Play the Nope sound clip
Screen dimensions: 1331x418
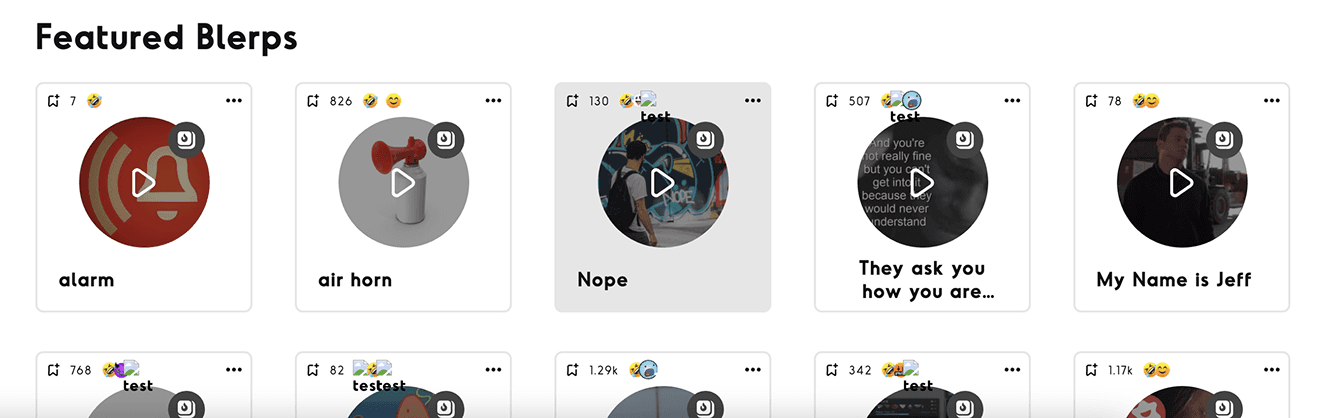pos(663,182)
